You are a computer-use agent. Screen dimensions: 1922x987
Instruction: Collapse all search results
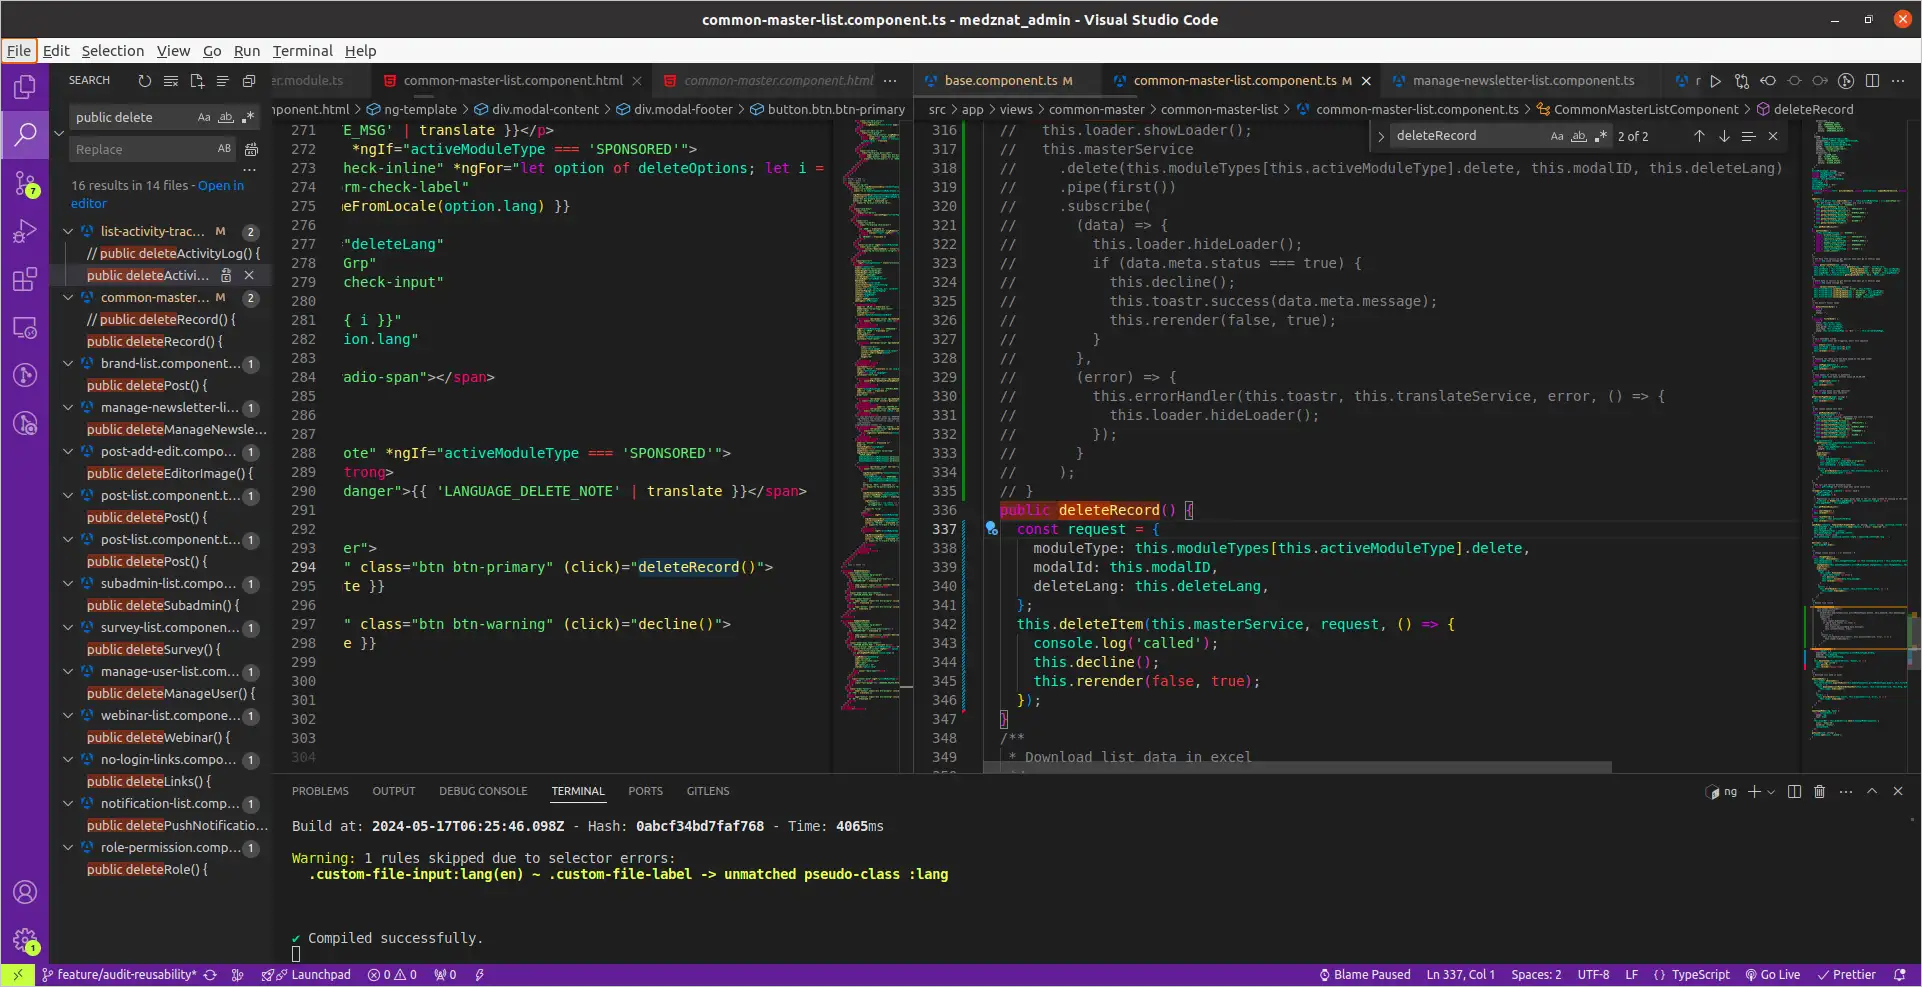(x=249, y=81)
